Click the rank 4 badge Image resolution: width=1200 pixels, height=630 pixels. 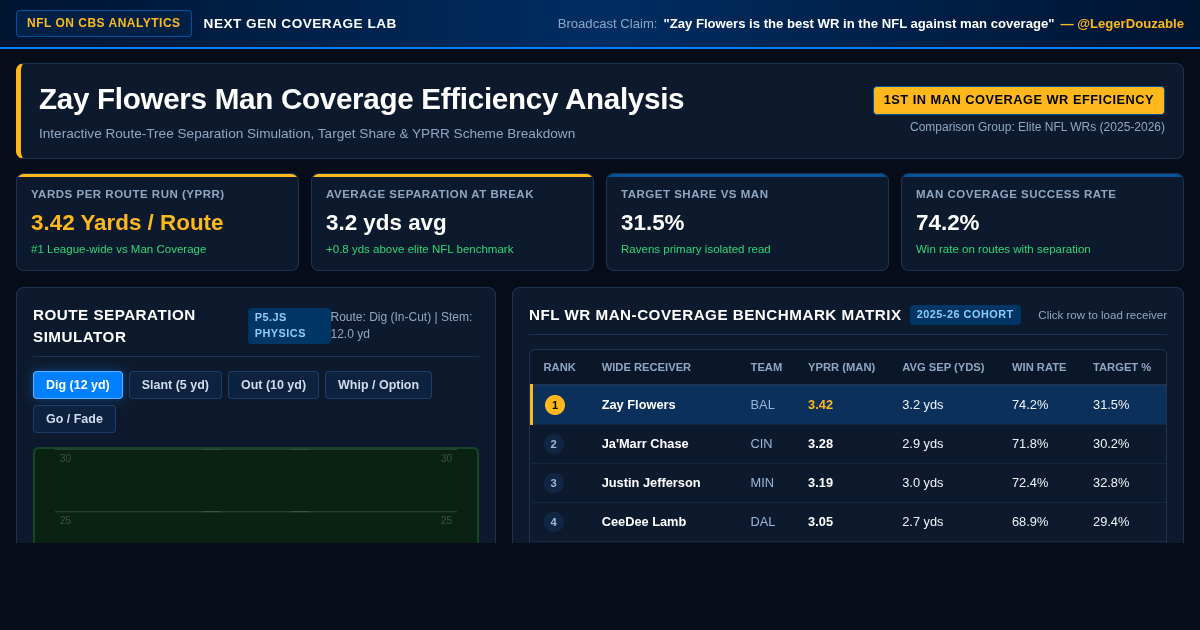554,522
